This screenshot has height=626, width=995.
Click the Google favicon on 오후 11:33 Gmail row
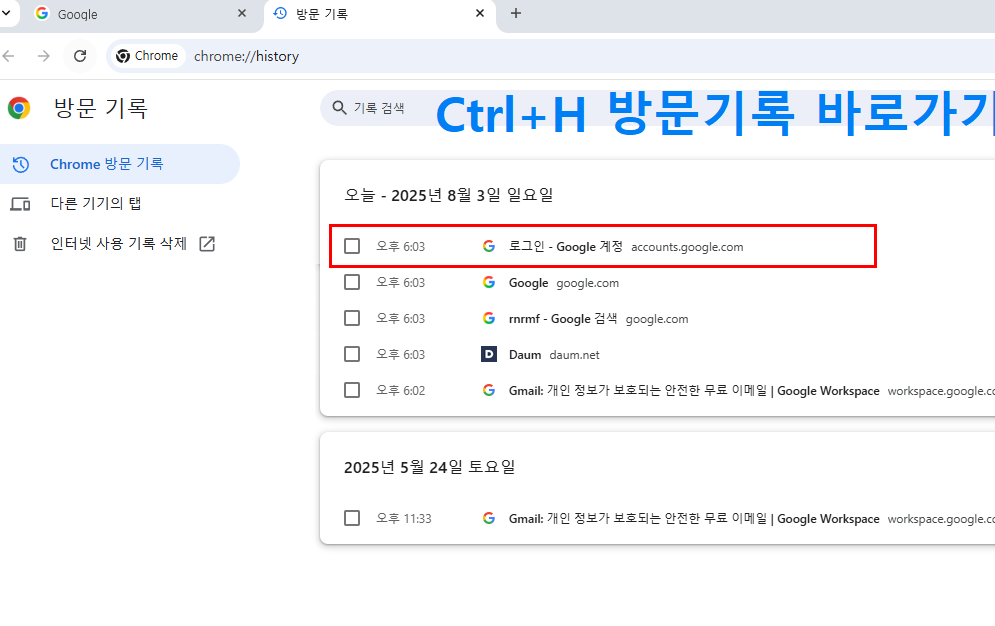click(x=489, y=518)
